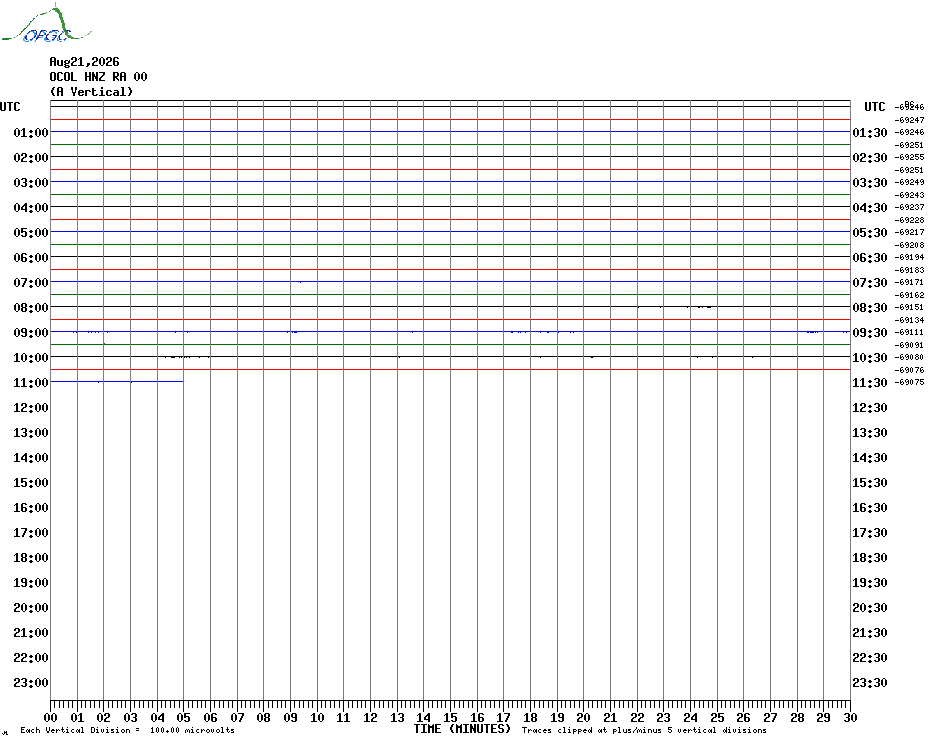Click the minute label 30 on the time axis
This screenshot has width=930, height=744.
851,718
